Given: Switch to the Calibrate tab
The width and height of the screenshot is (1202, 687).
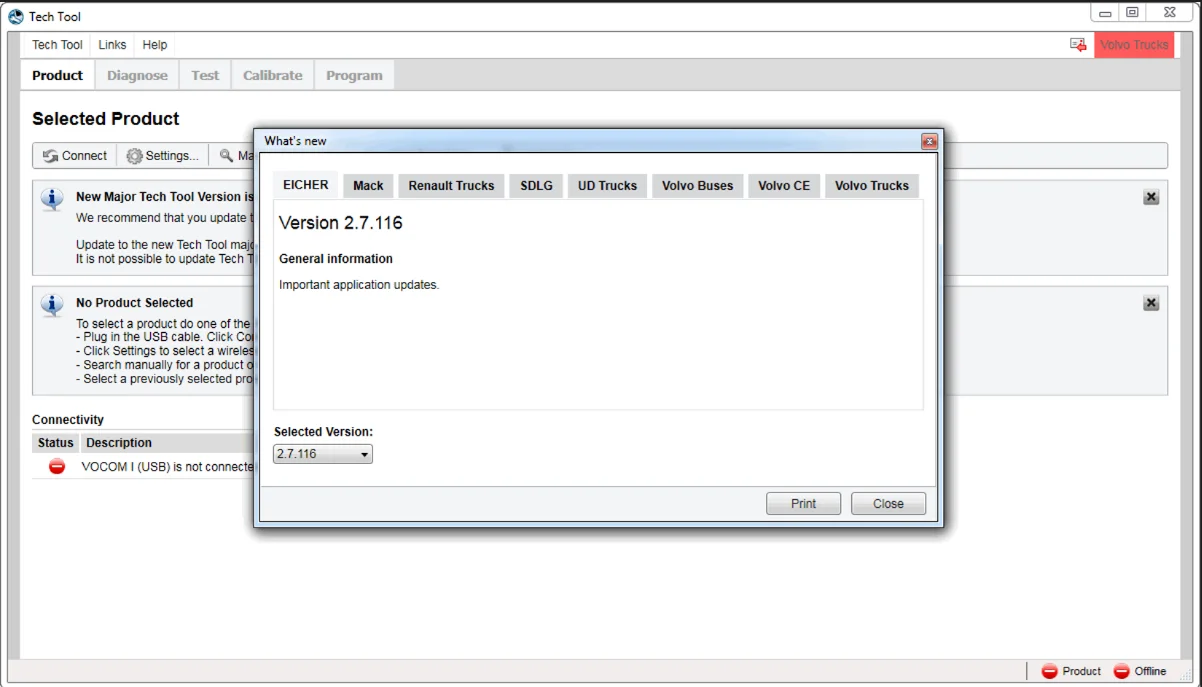Looking at the screenshot, I should pyautogui.click(x=273, y=75).
